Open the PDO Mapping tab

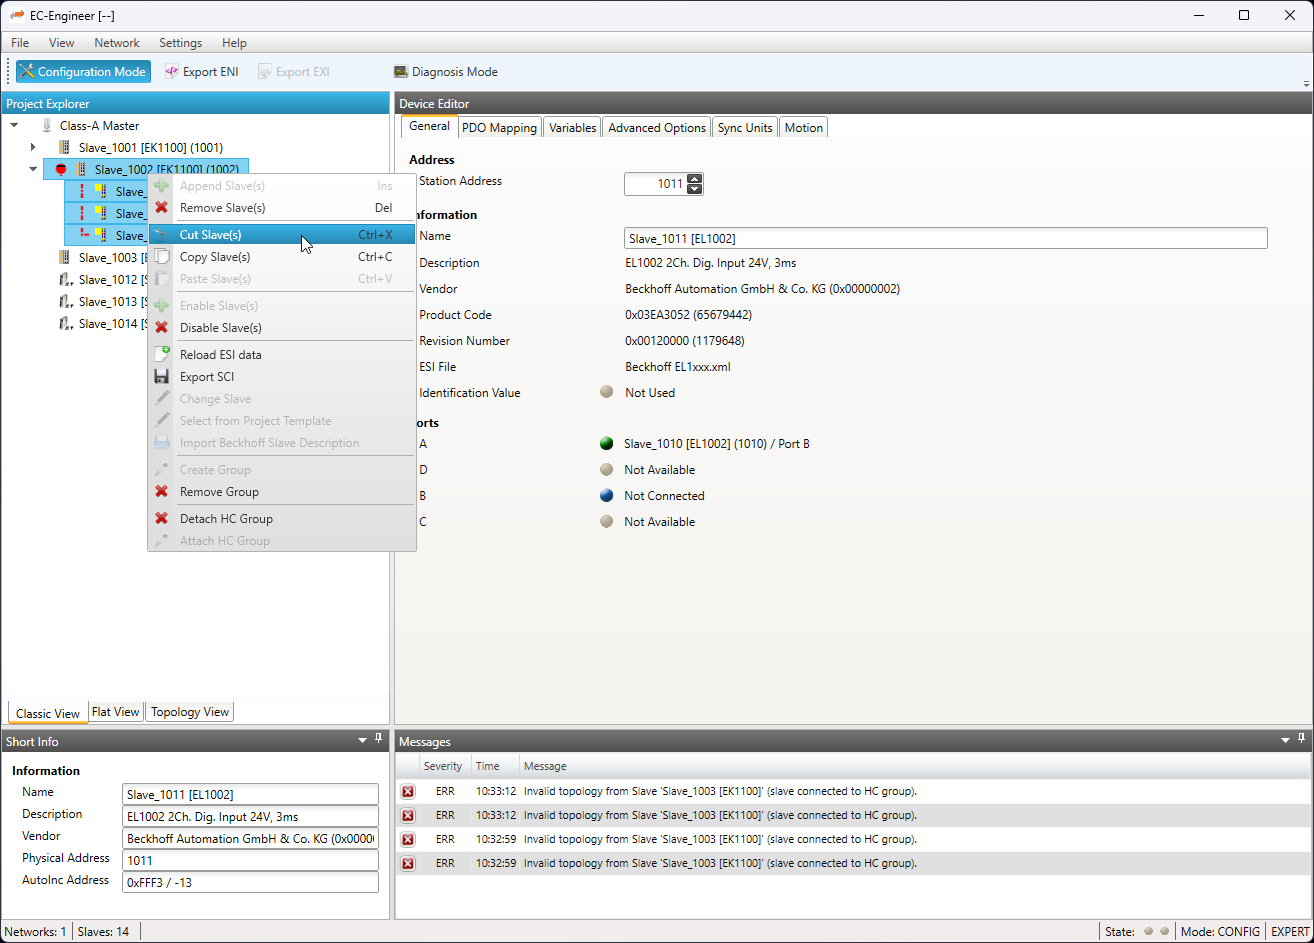coord(499,128)
